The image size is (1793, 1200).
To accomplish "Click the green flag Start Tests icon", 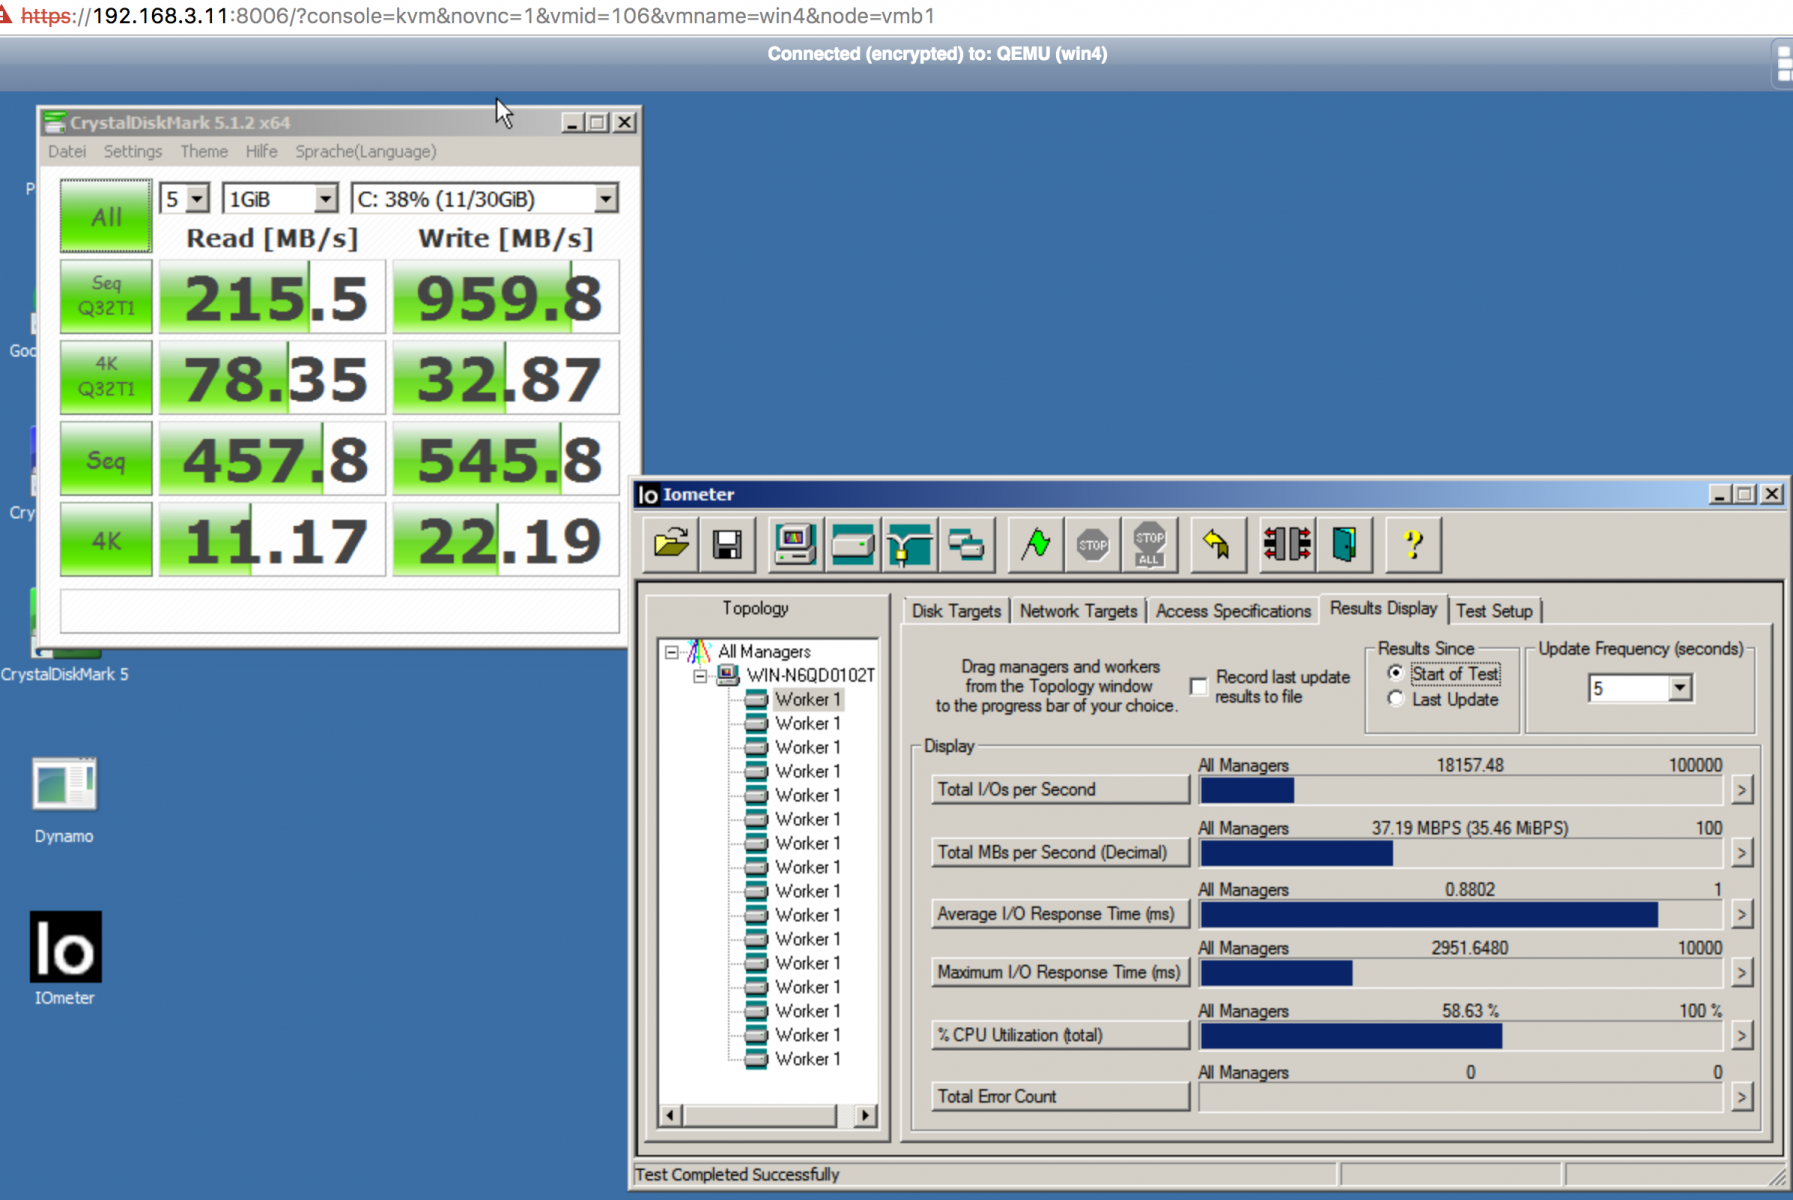I will tap(1035, 545).
